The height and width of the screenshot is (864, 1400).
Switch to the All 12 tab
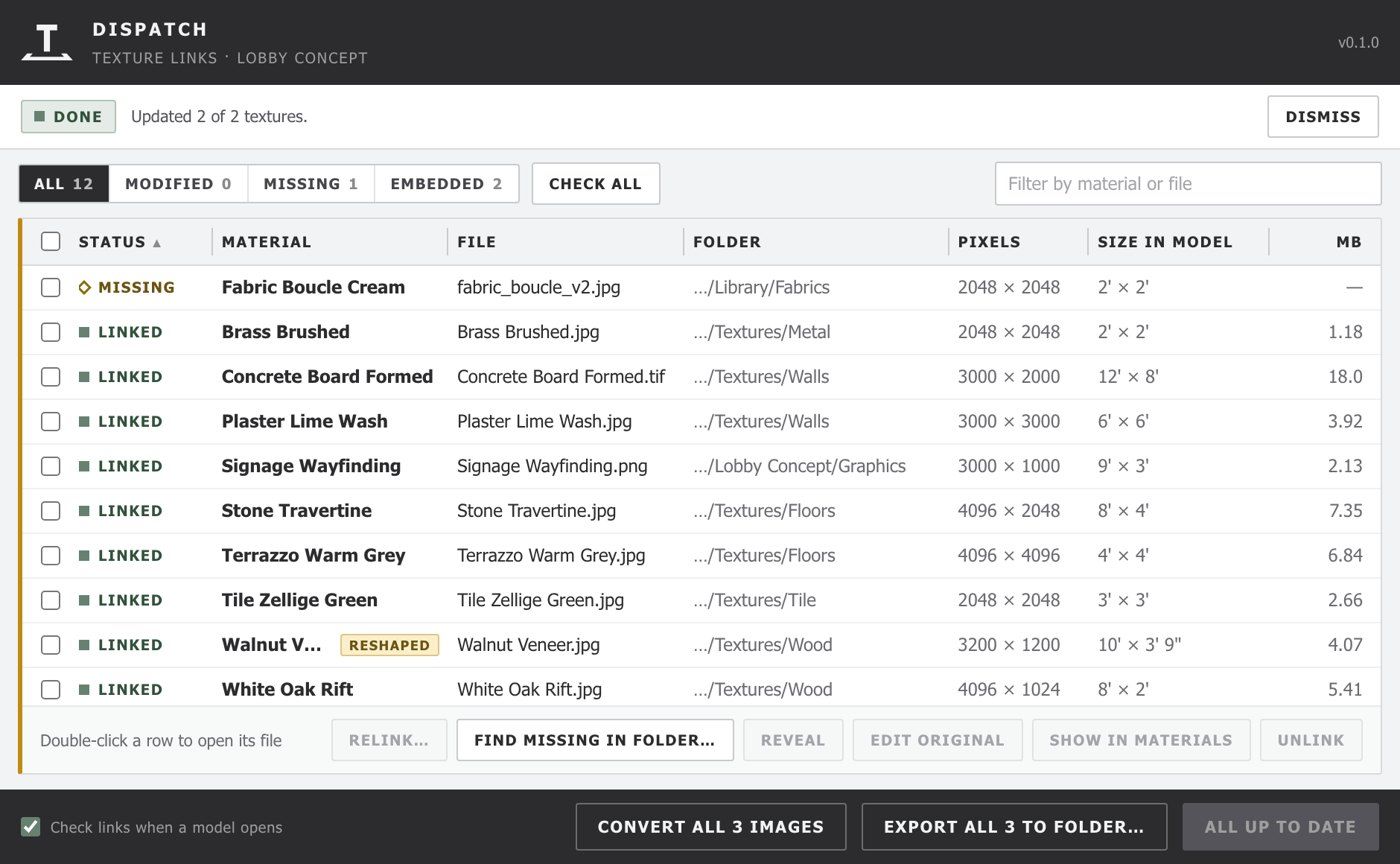coord(64,184)
